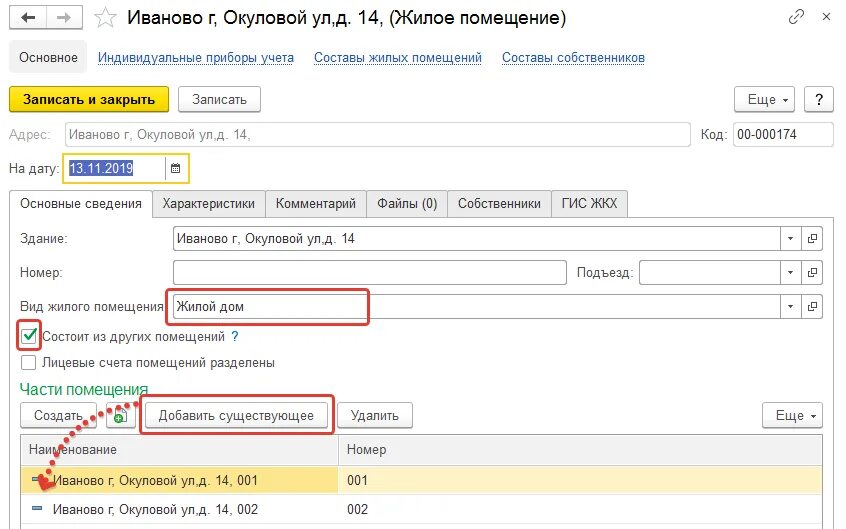
Task: Open the top Еще menu
Action: pyautogui.click(x=768, y=99)
